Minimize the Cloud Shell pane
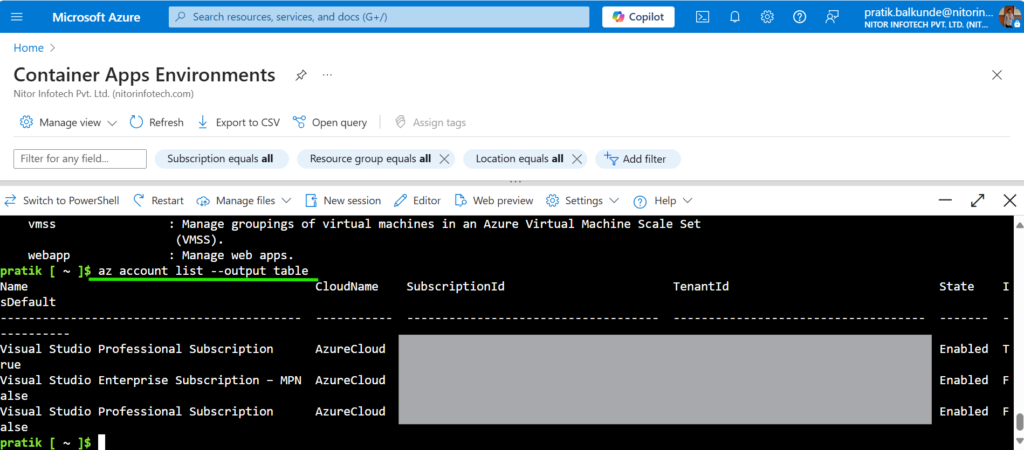Screen dimensions: 1024x450 point(946,201)
